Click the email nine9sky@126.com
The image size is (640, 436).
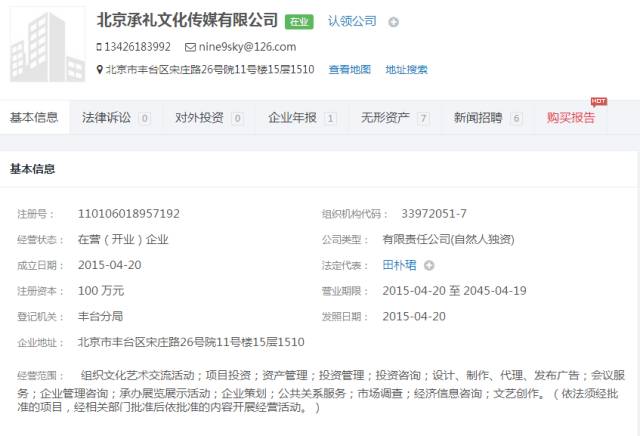[247, 47]
